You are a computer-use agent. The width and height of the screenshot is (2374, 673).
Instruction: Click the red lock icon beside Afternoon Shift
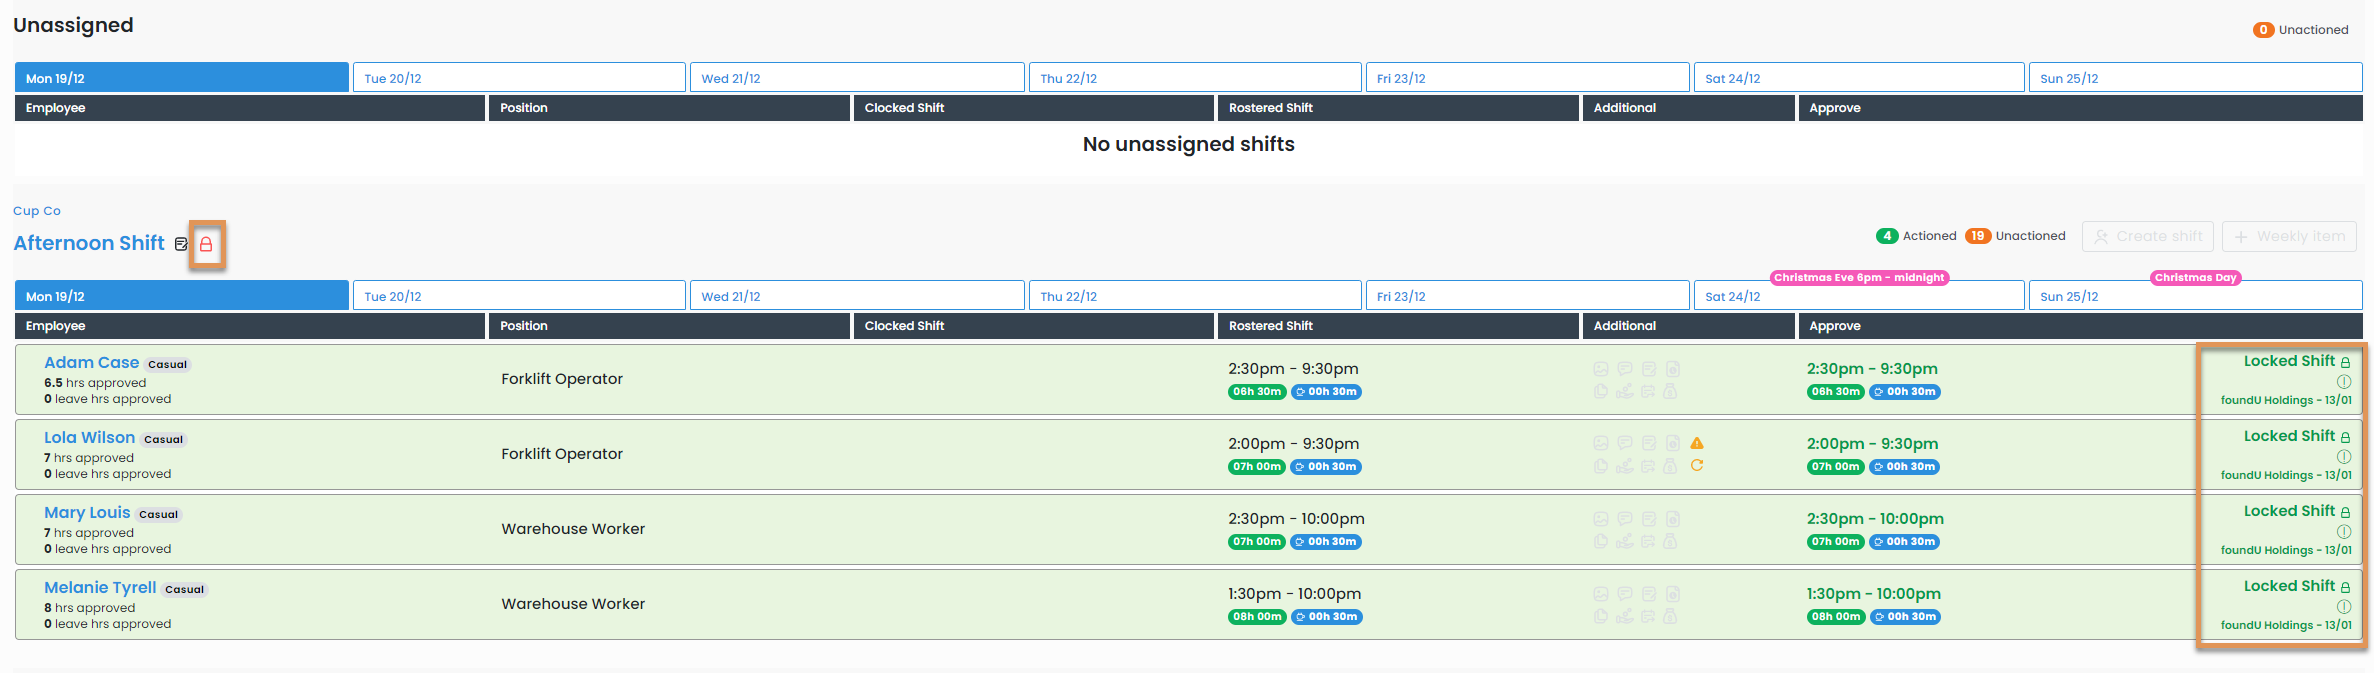pyautogui.click(x=206, y=244)
